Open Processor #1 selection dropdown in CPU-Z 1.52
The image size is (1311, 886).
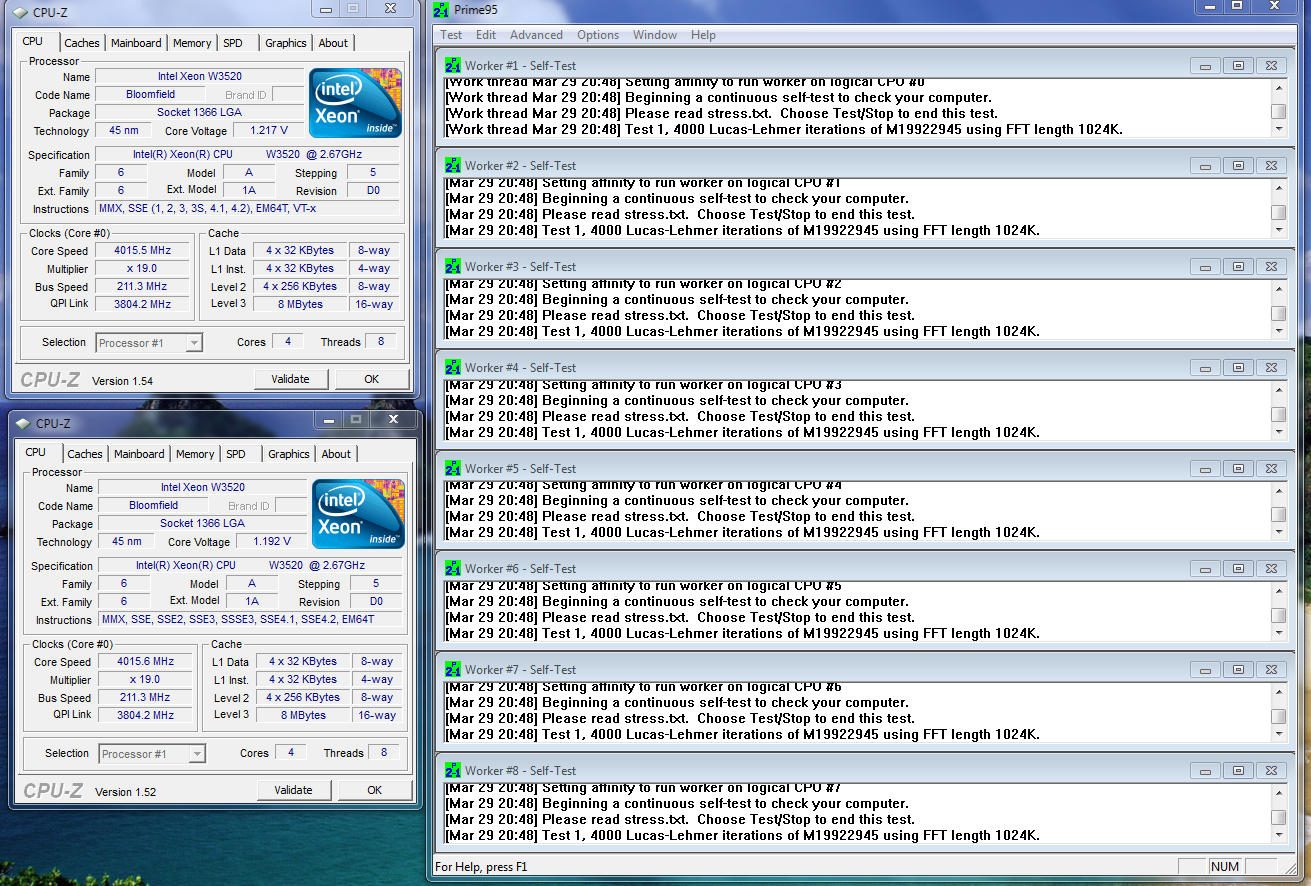pyautogui.click(x=153, y=754)
